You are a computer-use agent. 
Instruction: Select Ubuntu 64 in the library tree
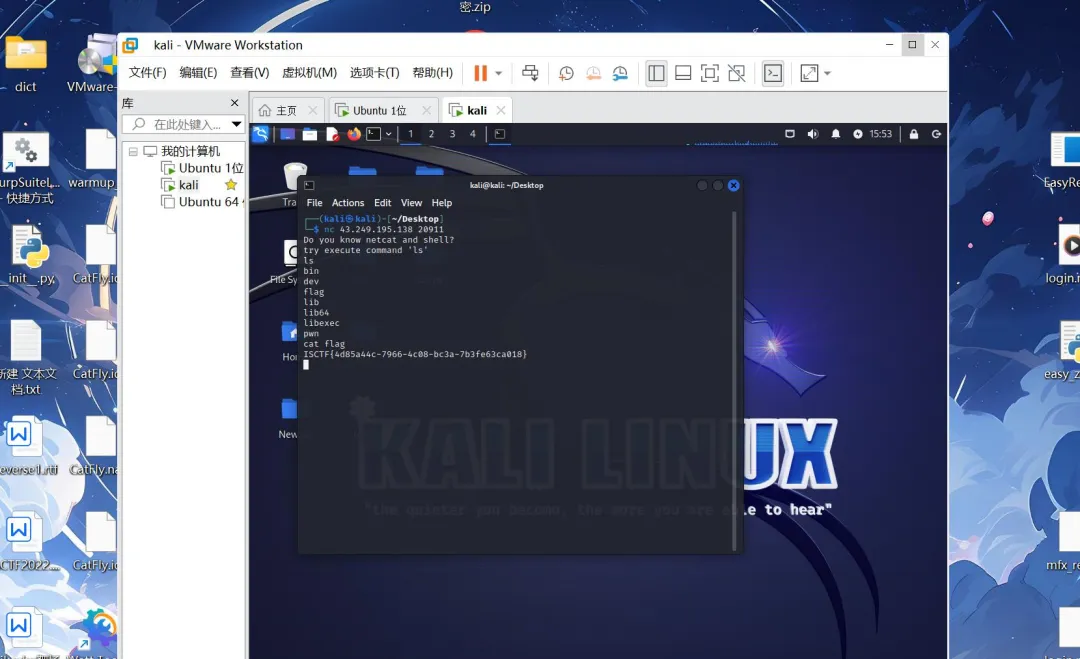202,202
